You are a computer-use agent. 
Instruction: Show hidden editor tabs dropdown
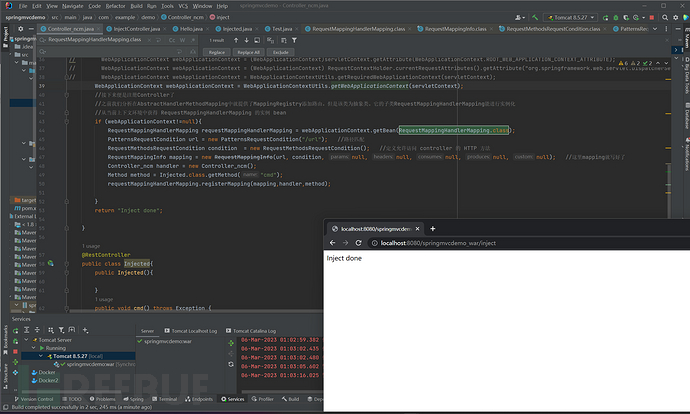click(x=655, y=29)
